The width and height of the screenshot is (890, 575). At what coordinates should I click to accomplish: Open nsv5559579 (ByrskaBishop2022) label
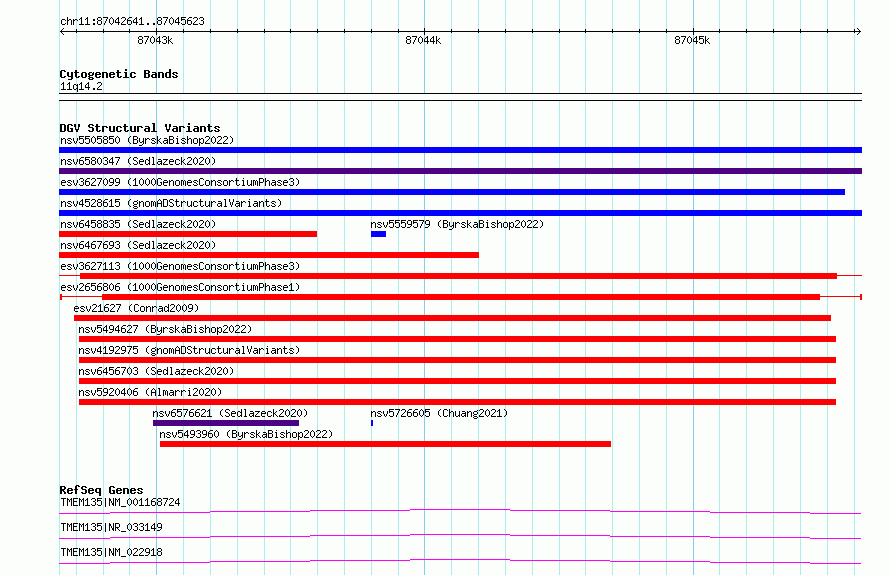pyautogui.click(x=457, y=224)
